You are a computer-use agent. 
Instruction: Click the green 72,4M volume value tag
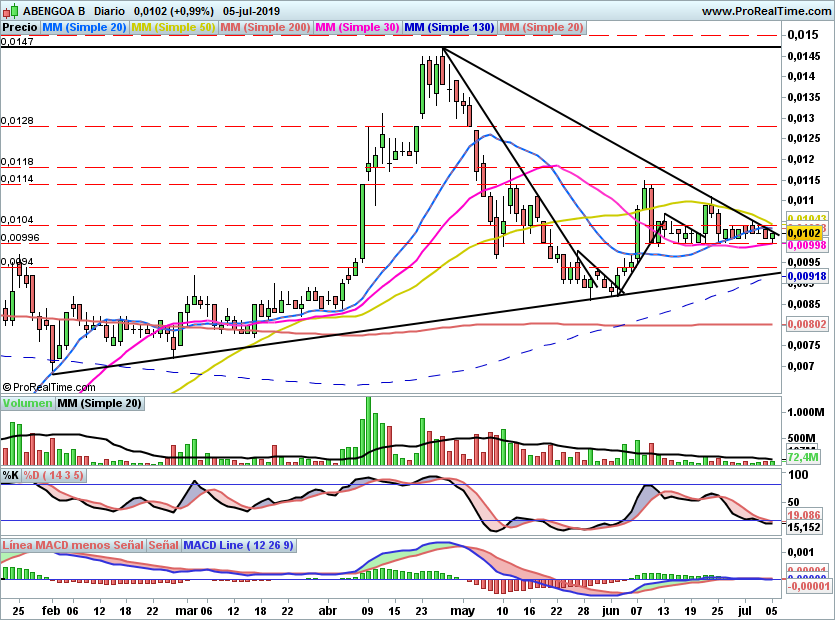tap(803, 457)
